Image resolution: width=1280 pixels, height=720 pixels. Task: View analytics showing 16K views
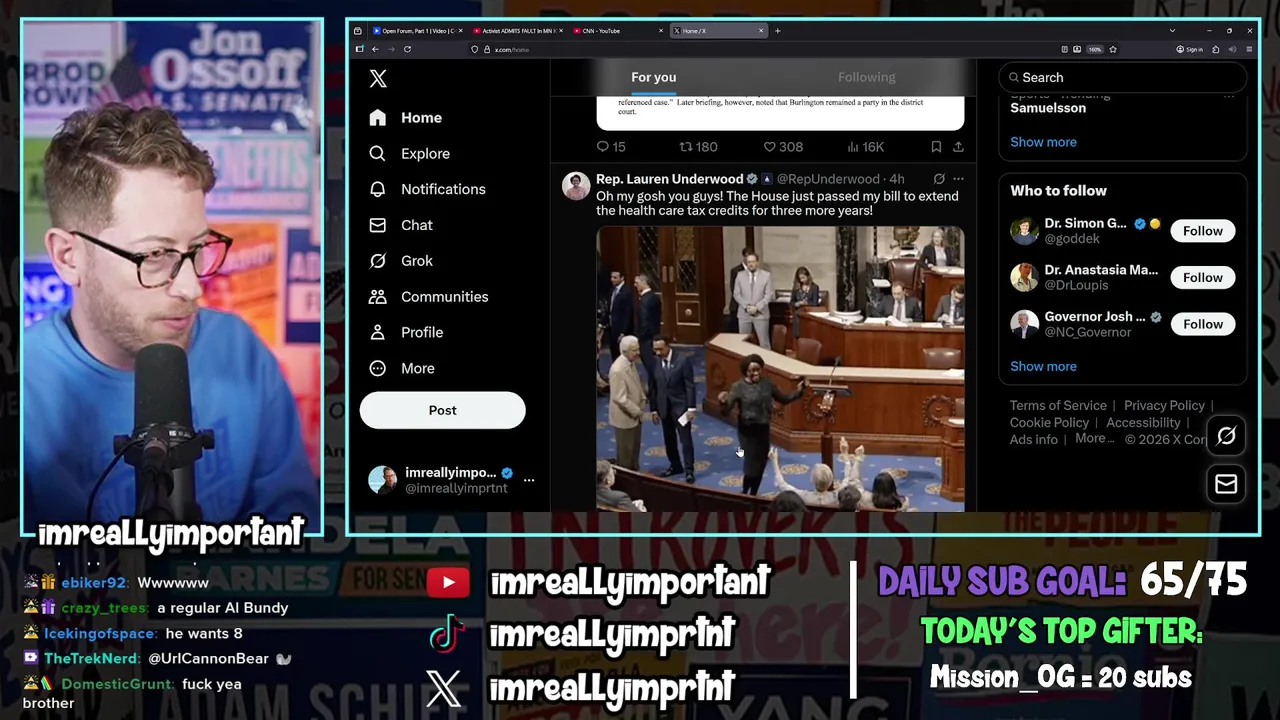tap(865, 147)
